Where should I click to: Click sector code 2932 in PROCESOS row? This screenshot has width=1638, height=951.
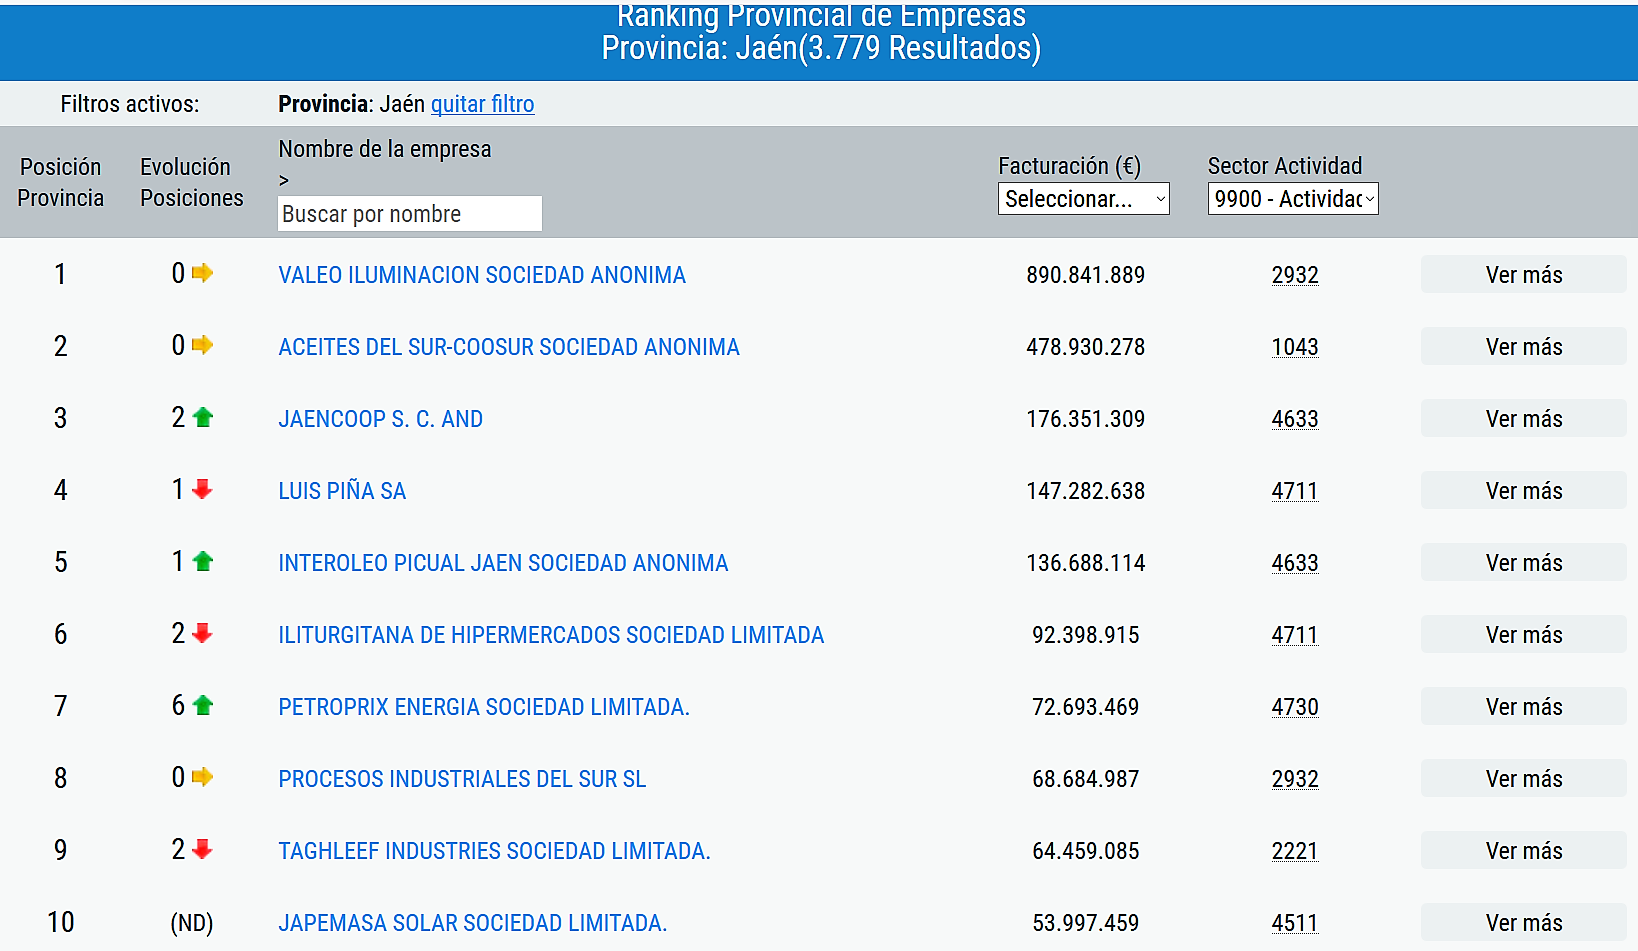[1295, 779]
